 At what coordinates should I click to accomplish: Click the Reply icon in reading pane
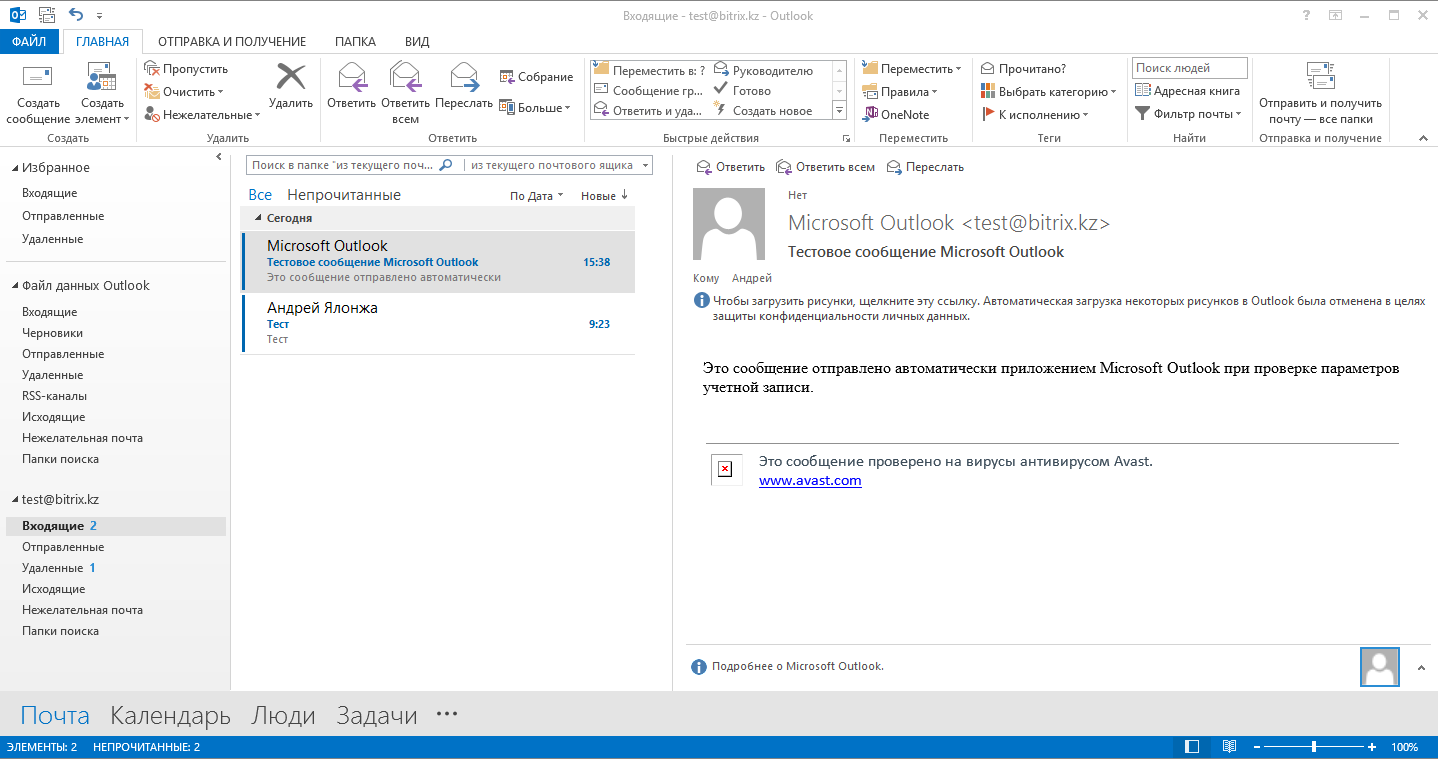pos(730,167)
